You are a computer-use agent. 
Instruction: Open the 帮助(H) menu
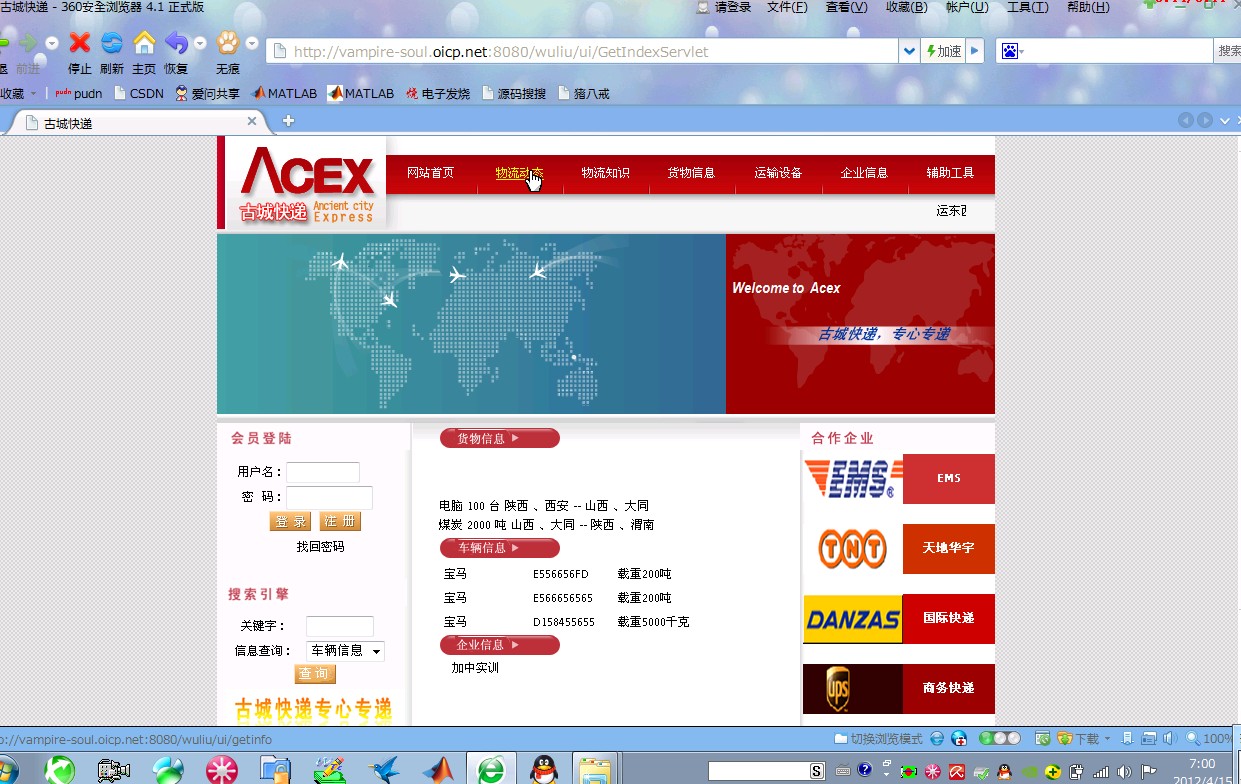(x=1088, y=7)
